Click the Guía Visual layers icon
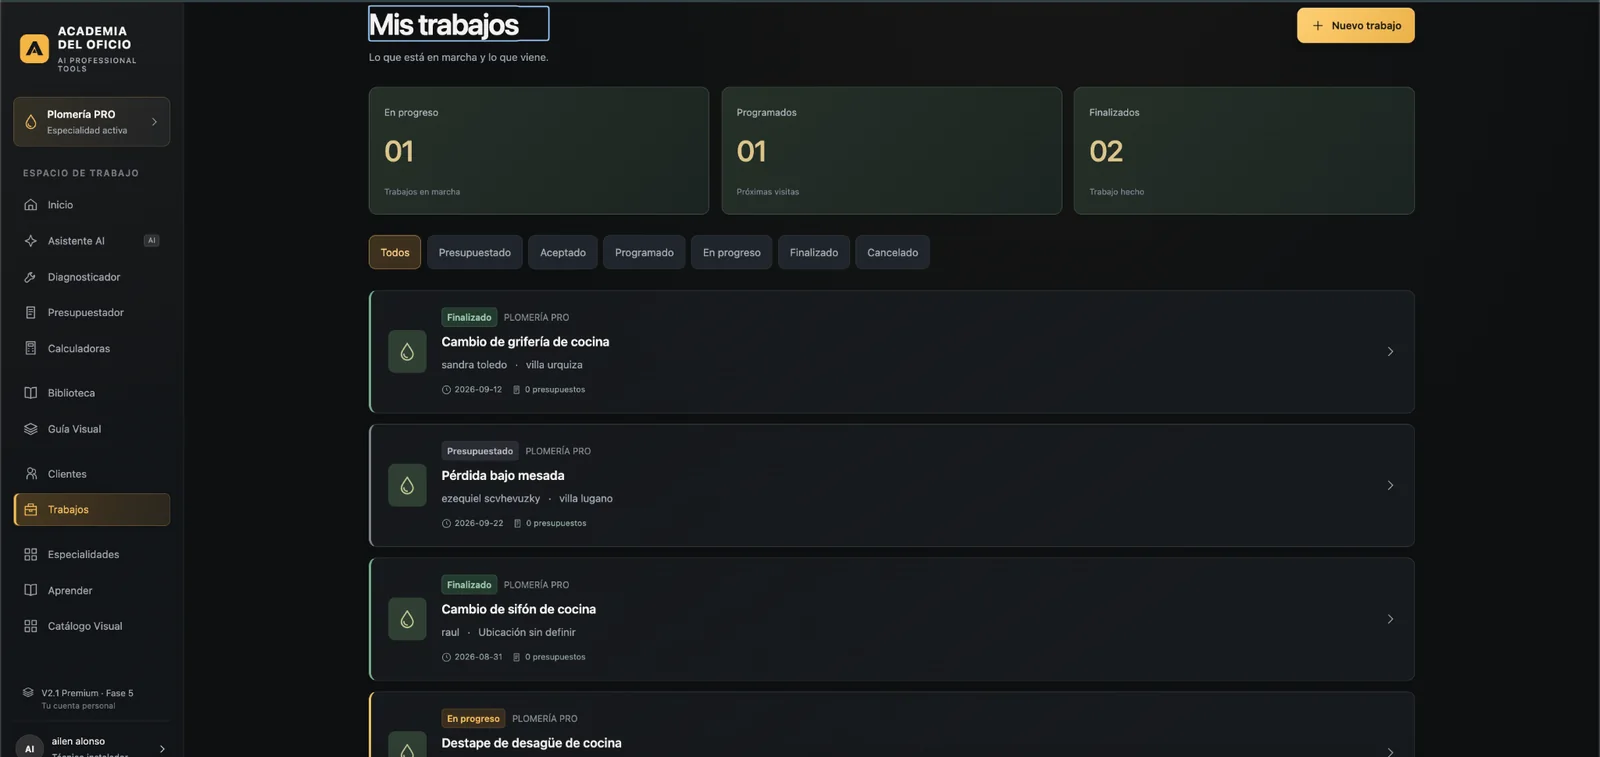This screenshot has height=757, width=1600. 31,429
